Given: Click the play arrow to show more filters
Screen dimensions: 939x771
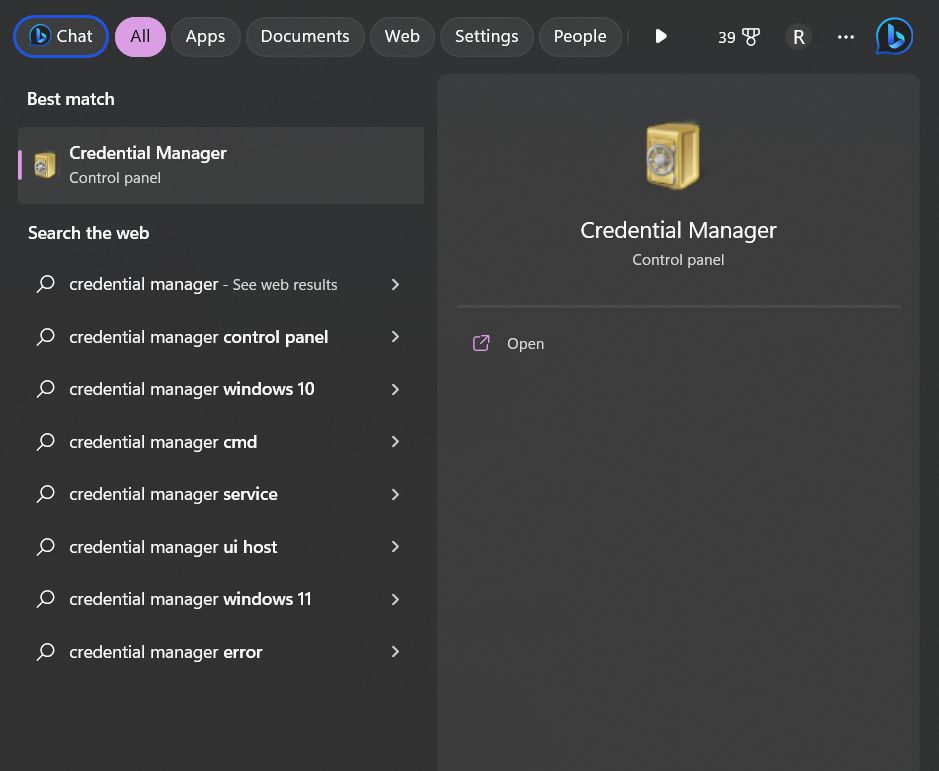Looking at the screenshot, I should point(661,37).
